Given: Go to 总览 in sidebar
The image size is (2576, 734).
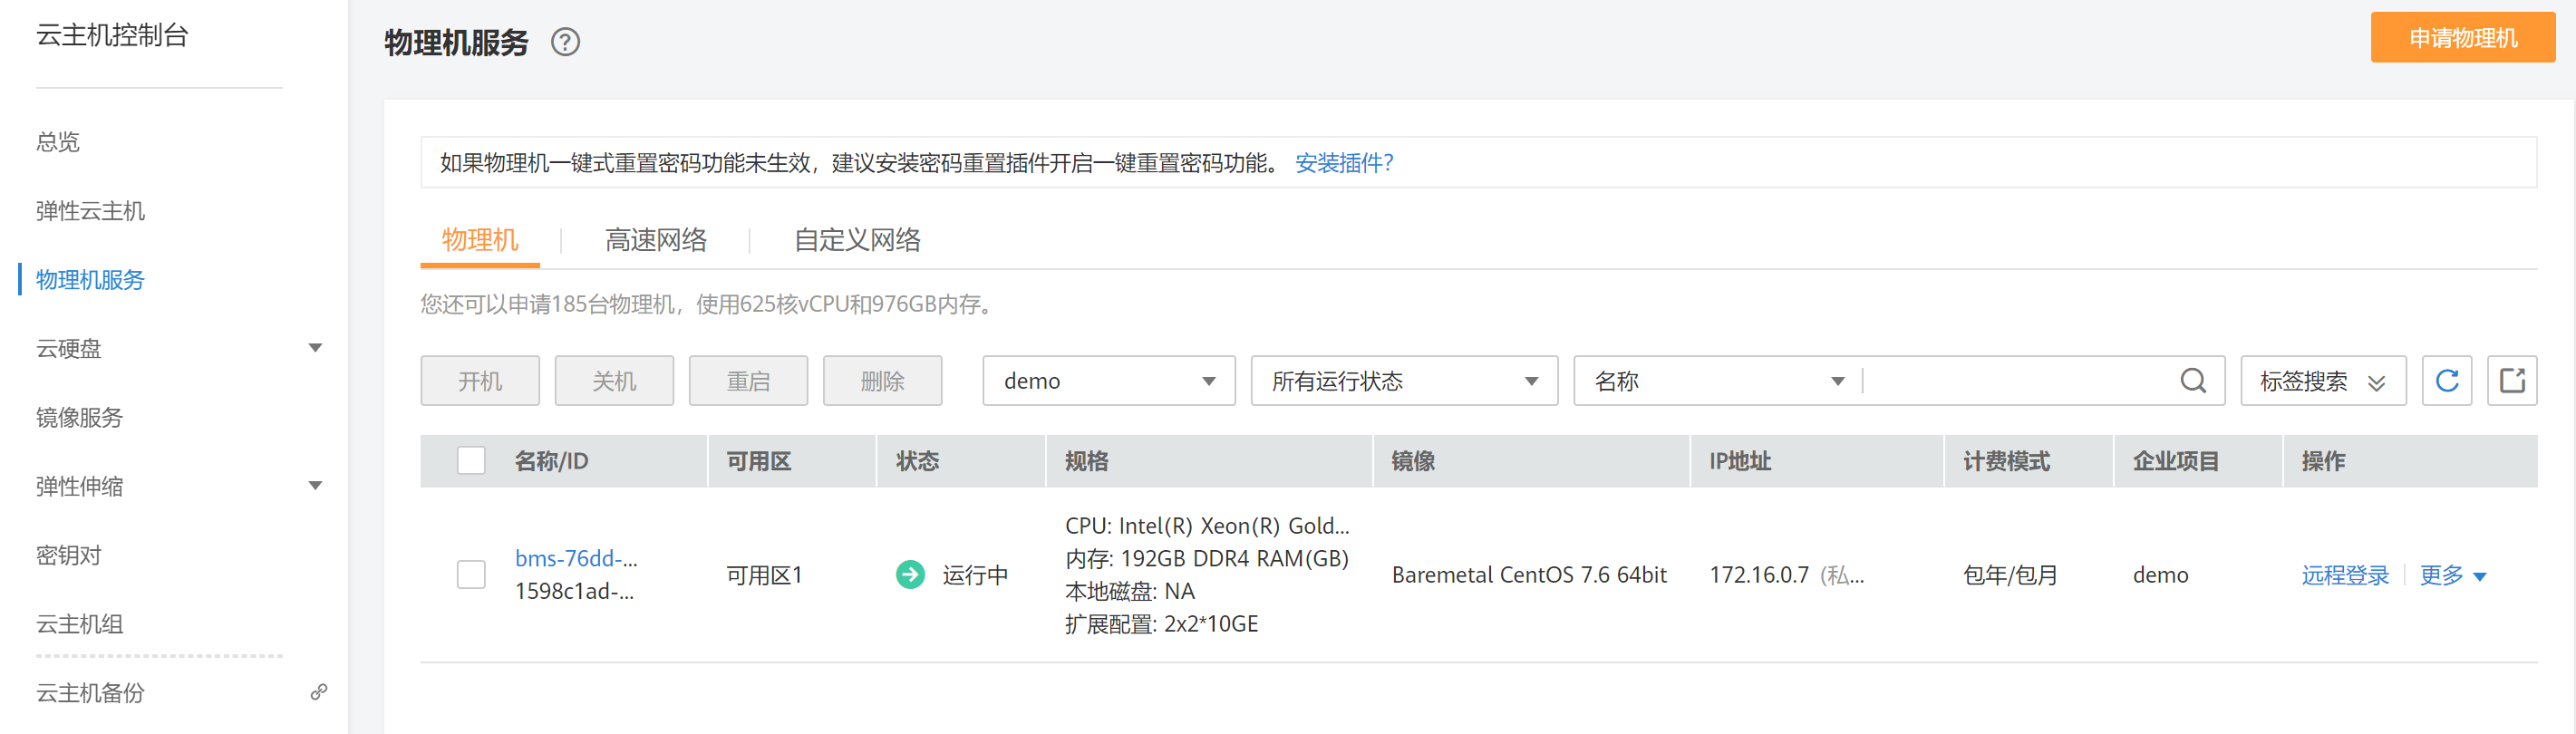Looking at the screenshot, I should 58,142.
